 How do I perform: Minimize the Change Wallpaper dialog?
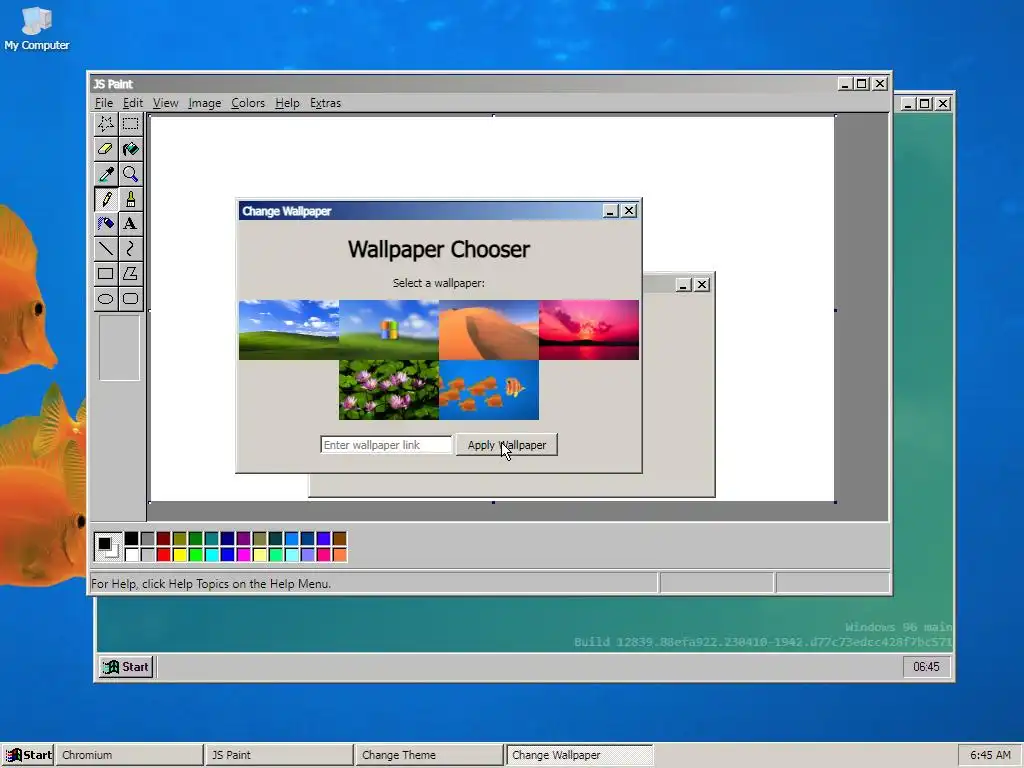pyautogui.click(x=611, y=211)
